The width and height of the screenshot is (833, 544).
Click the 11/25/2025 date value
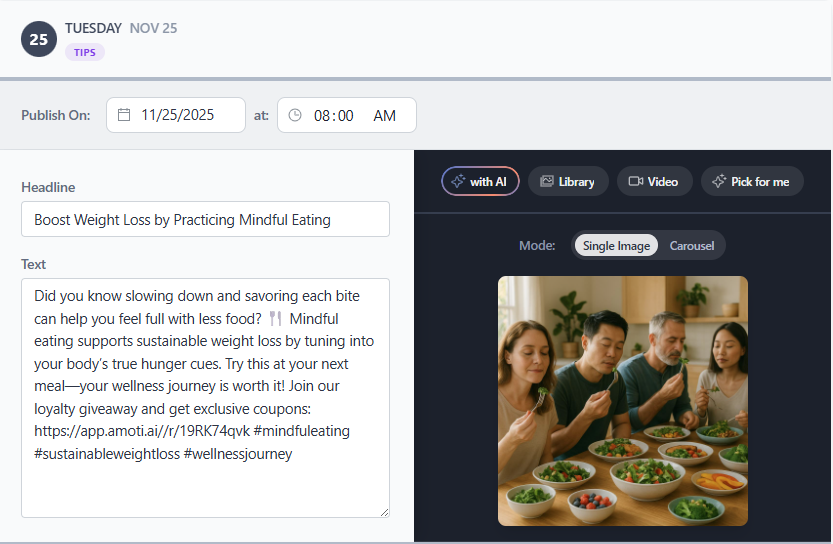click(178, 115)
